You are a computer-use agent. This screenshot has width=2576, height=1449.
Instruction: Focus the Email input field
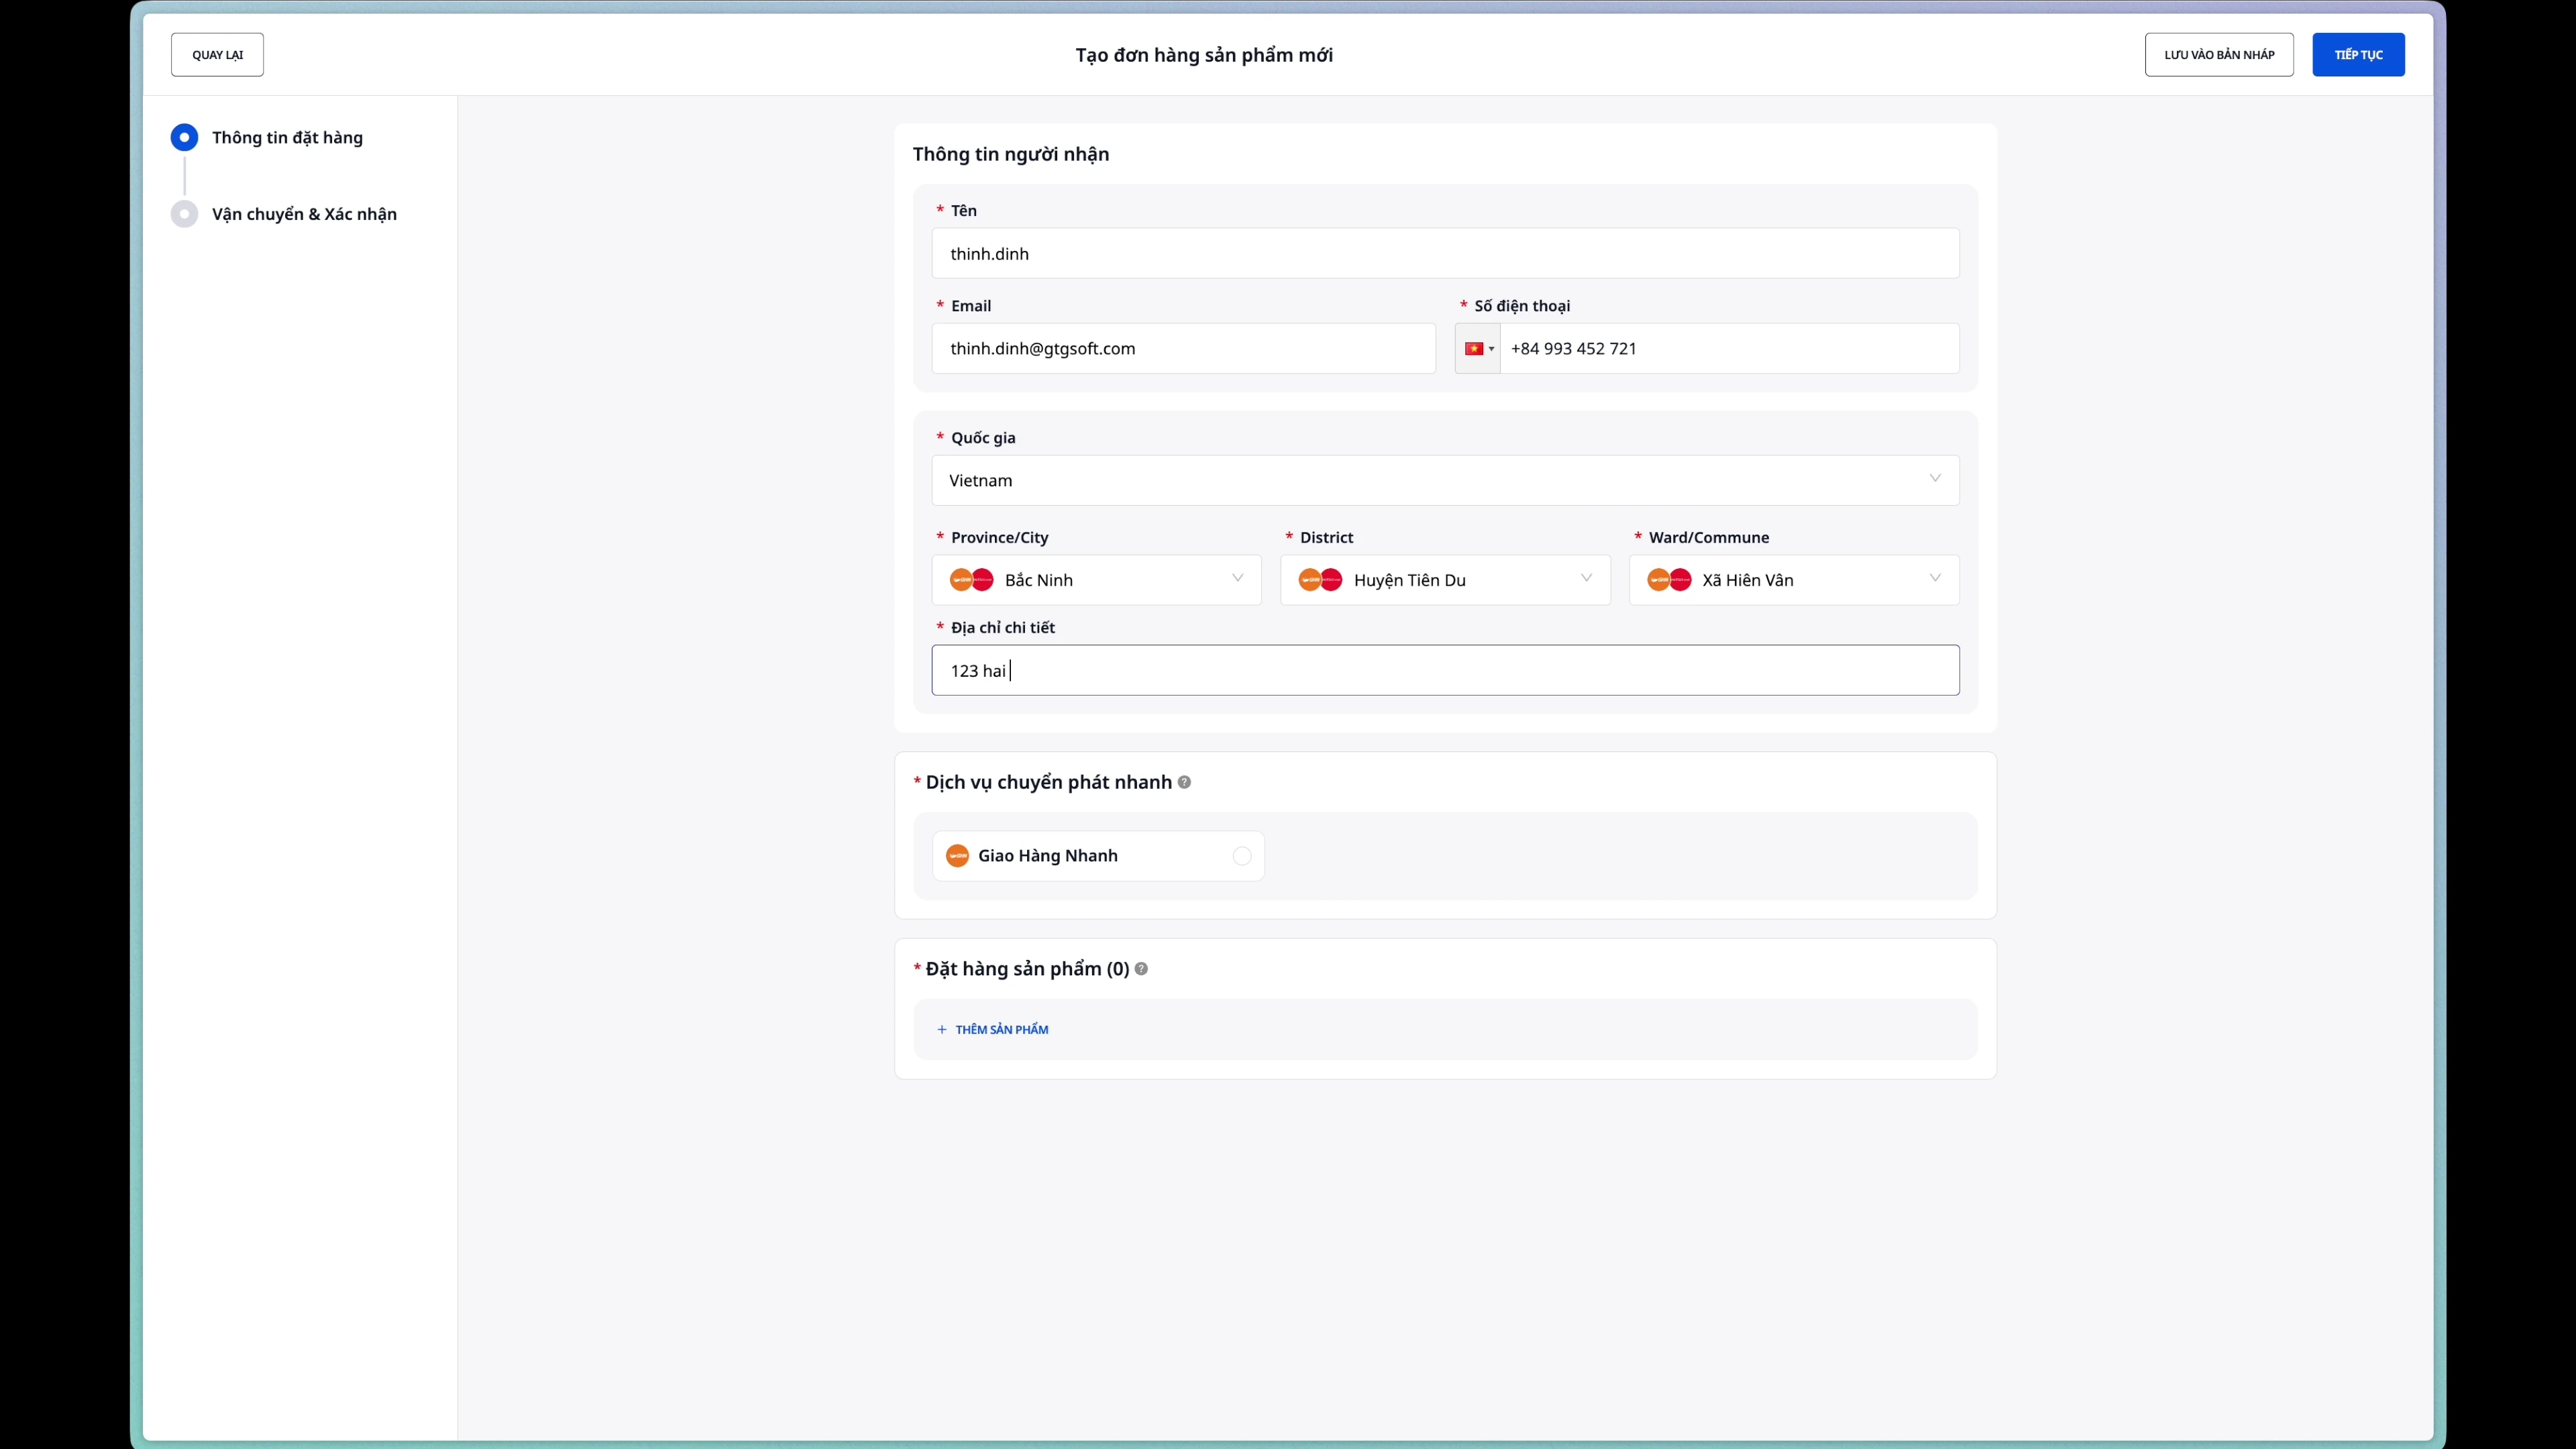[1182, 349]
